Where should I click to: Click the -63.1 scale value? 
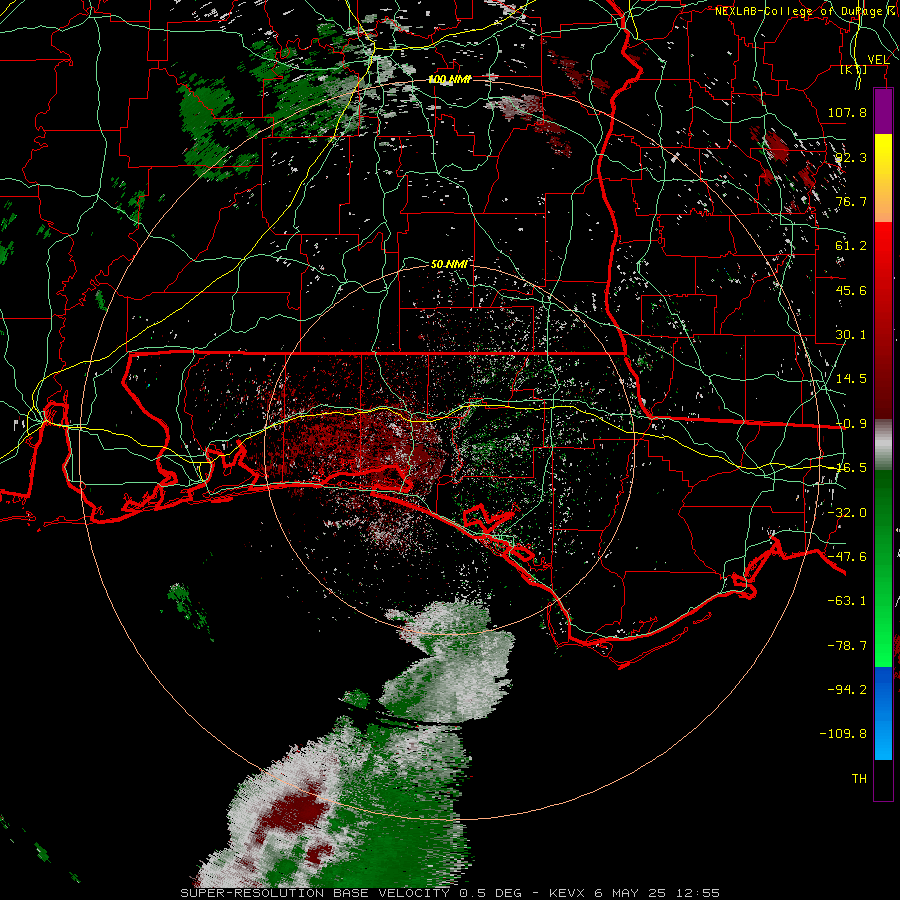click(x=847, y=601)
